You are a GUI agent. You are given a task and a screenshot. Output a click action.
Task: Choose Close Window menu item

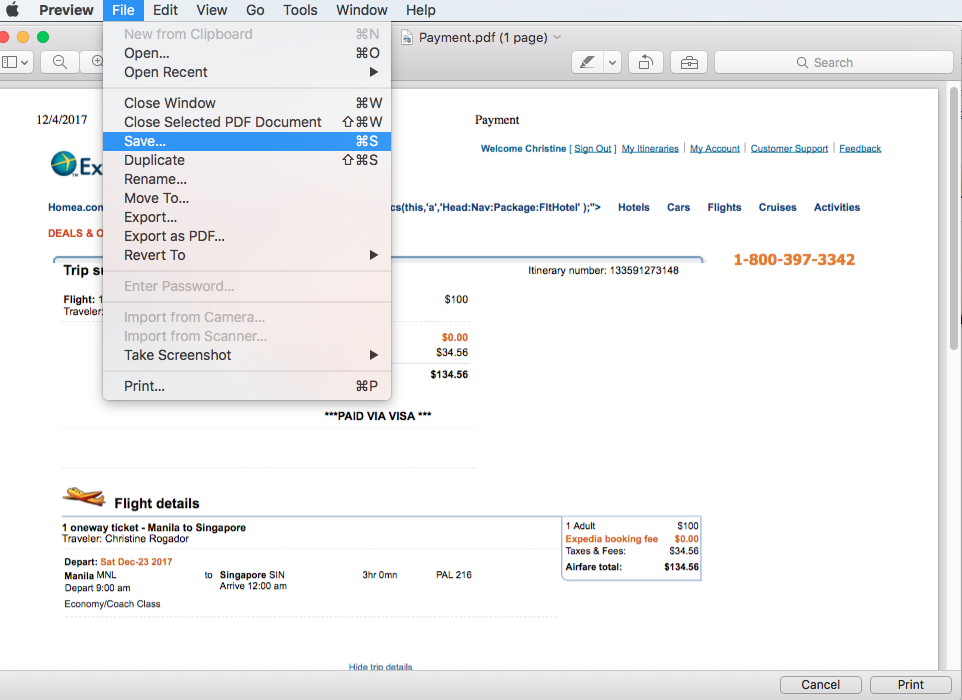click(x=247, y=103)
